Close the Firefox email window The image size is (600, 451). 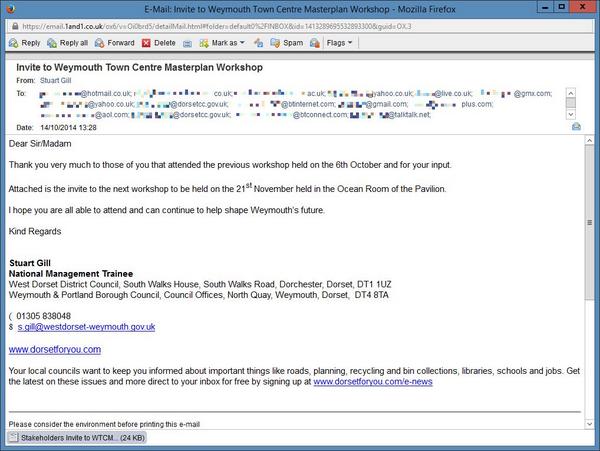[x=582, y=7]
